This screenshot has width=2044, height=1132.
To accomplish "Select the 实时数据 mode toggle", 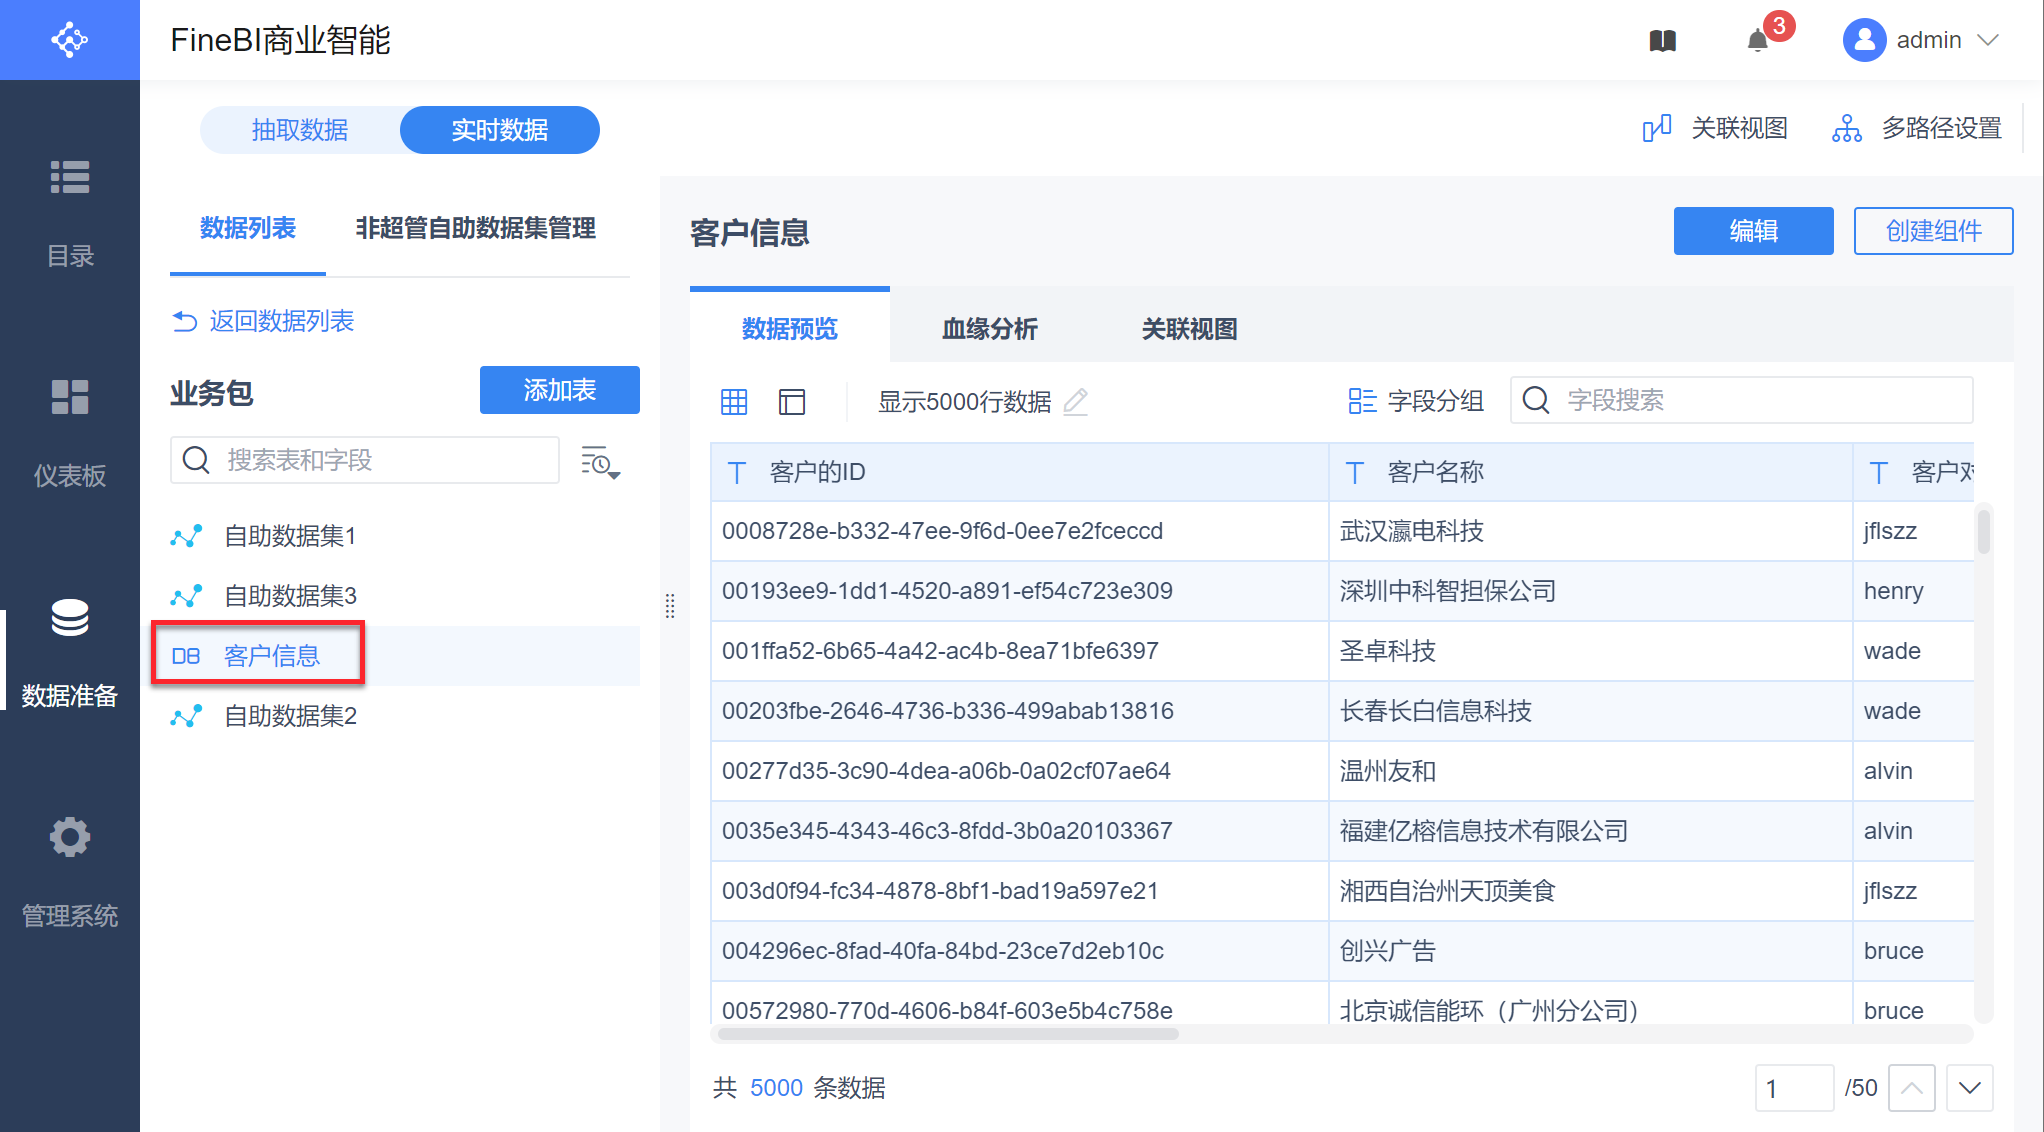I will [x=500, y=130].
